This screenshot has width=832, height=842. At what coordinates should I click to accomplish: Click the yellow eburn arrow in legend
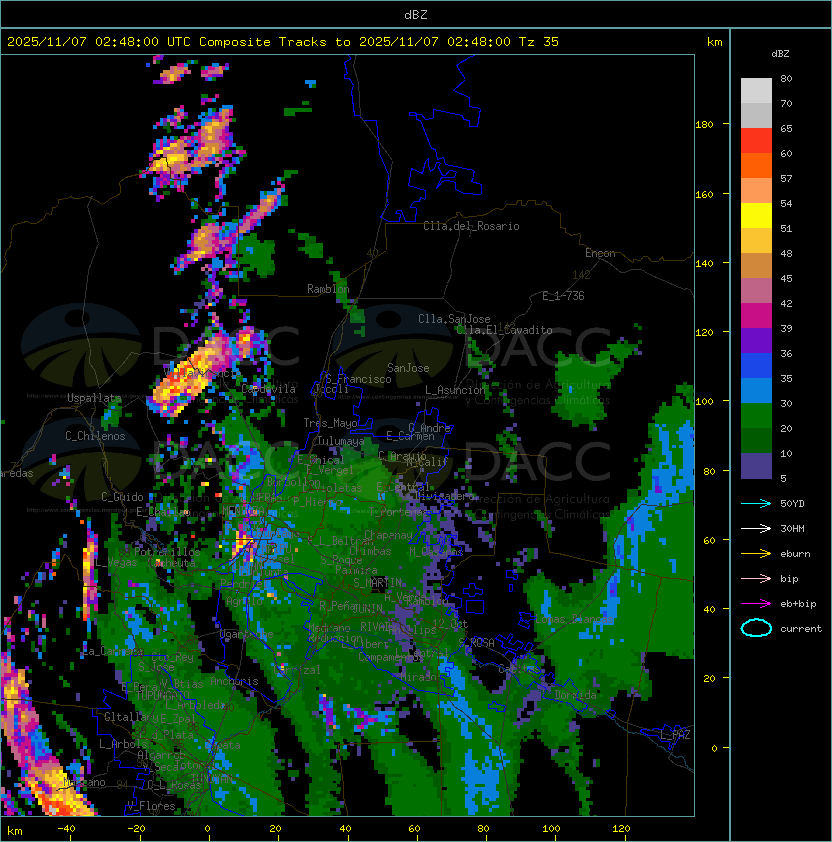[x=756, y=554]
